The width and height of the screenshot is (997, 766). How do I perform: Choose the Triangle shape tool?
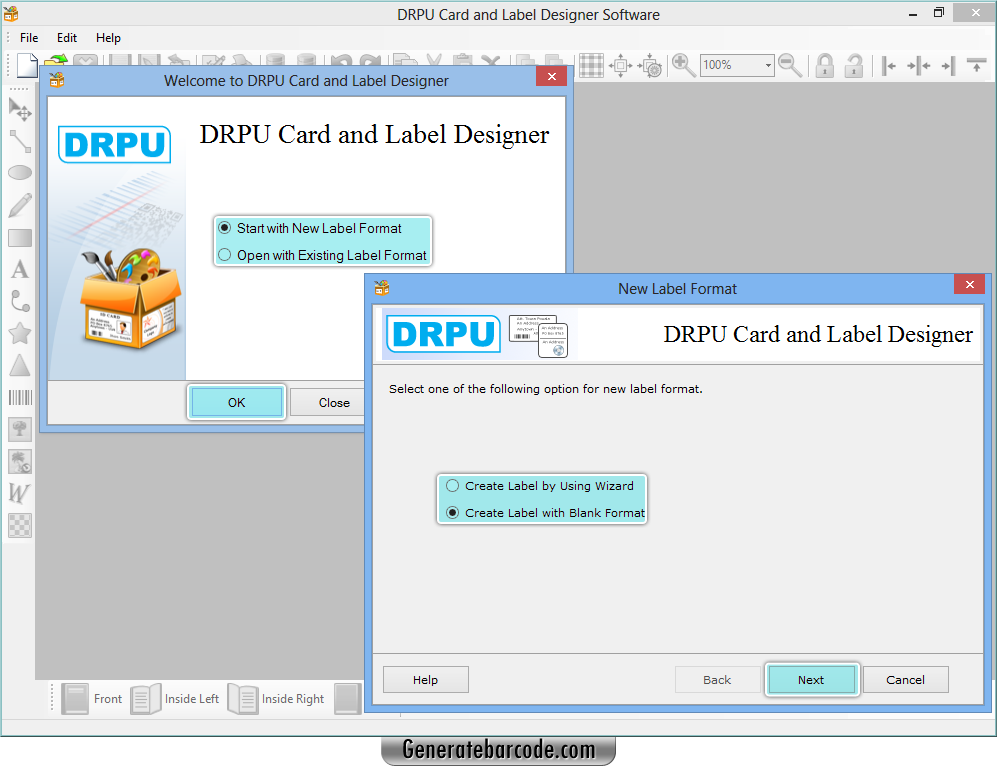click(20, 365)
